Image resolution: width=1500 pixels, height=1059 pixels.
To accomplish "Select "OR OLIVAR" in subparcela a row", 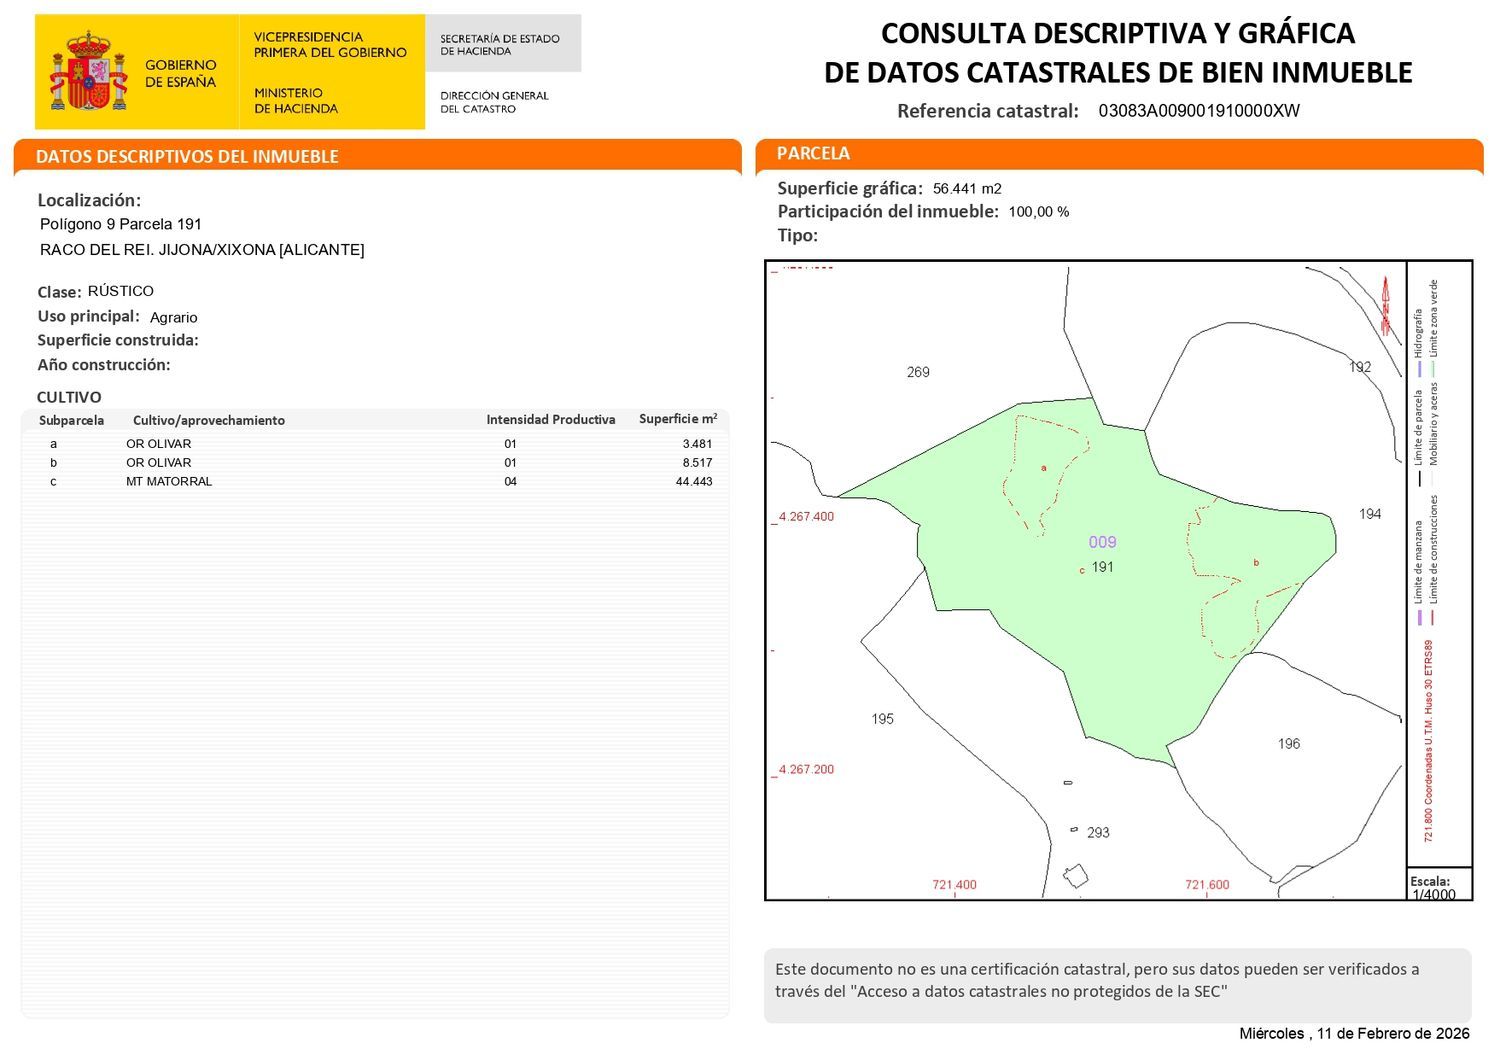I will point(158,444).
